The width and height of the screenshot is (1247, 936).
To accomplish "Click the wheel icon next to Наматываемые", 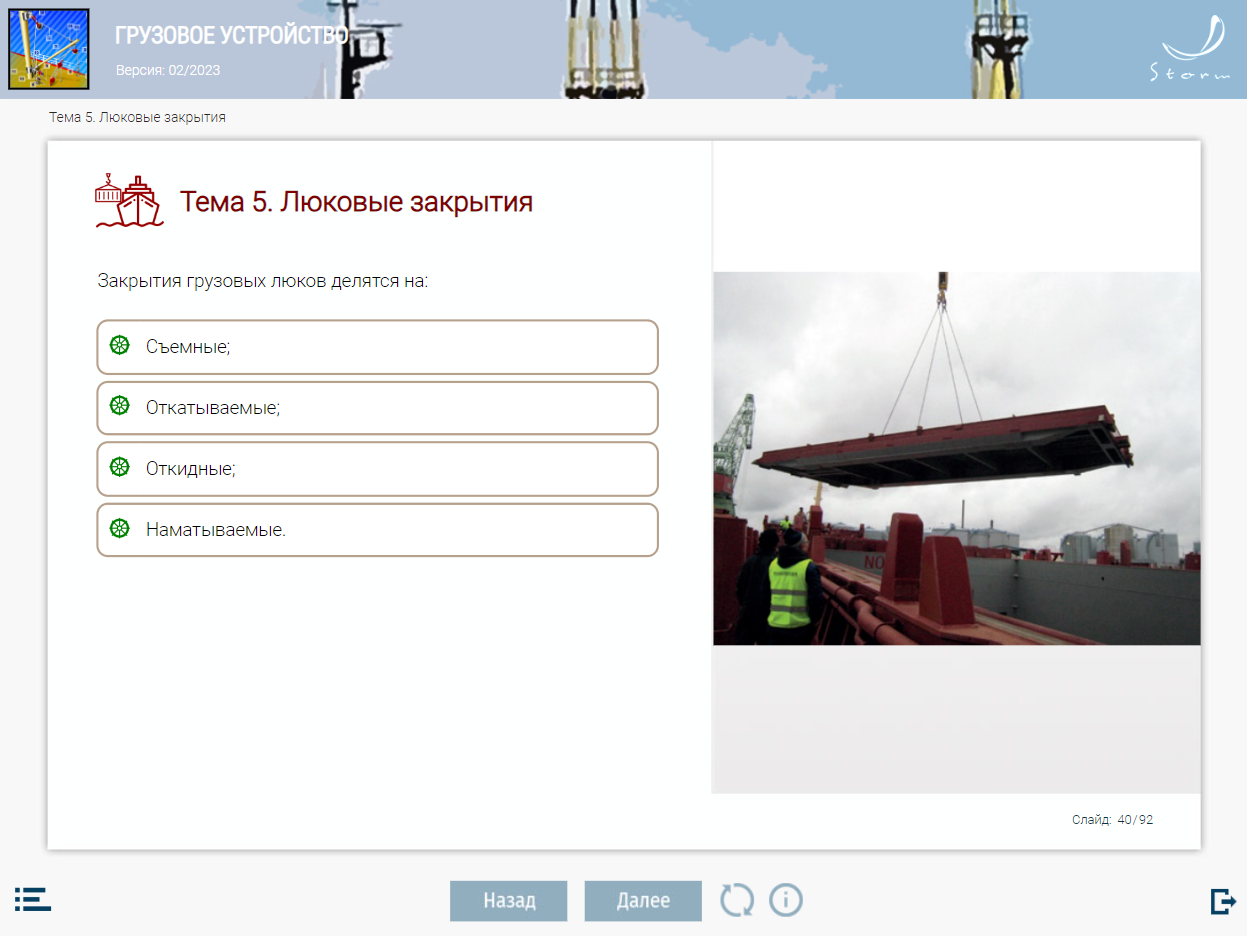I will [x=120, y=528].
